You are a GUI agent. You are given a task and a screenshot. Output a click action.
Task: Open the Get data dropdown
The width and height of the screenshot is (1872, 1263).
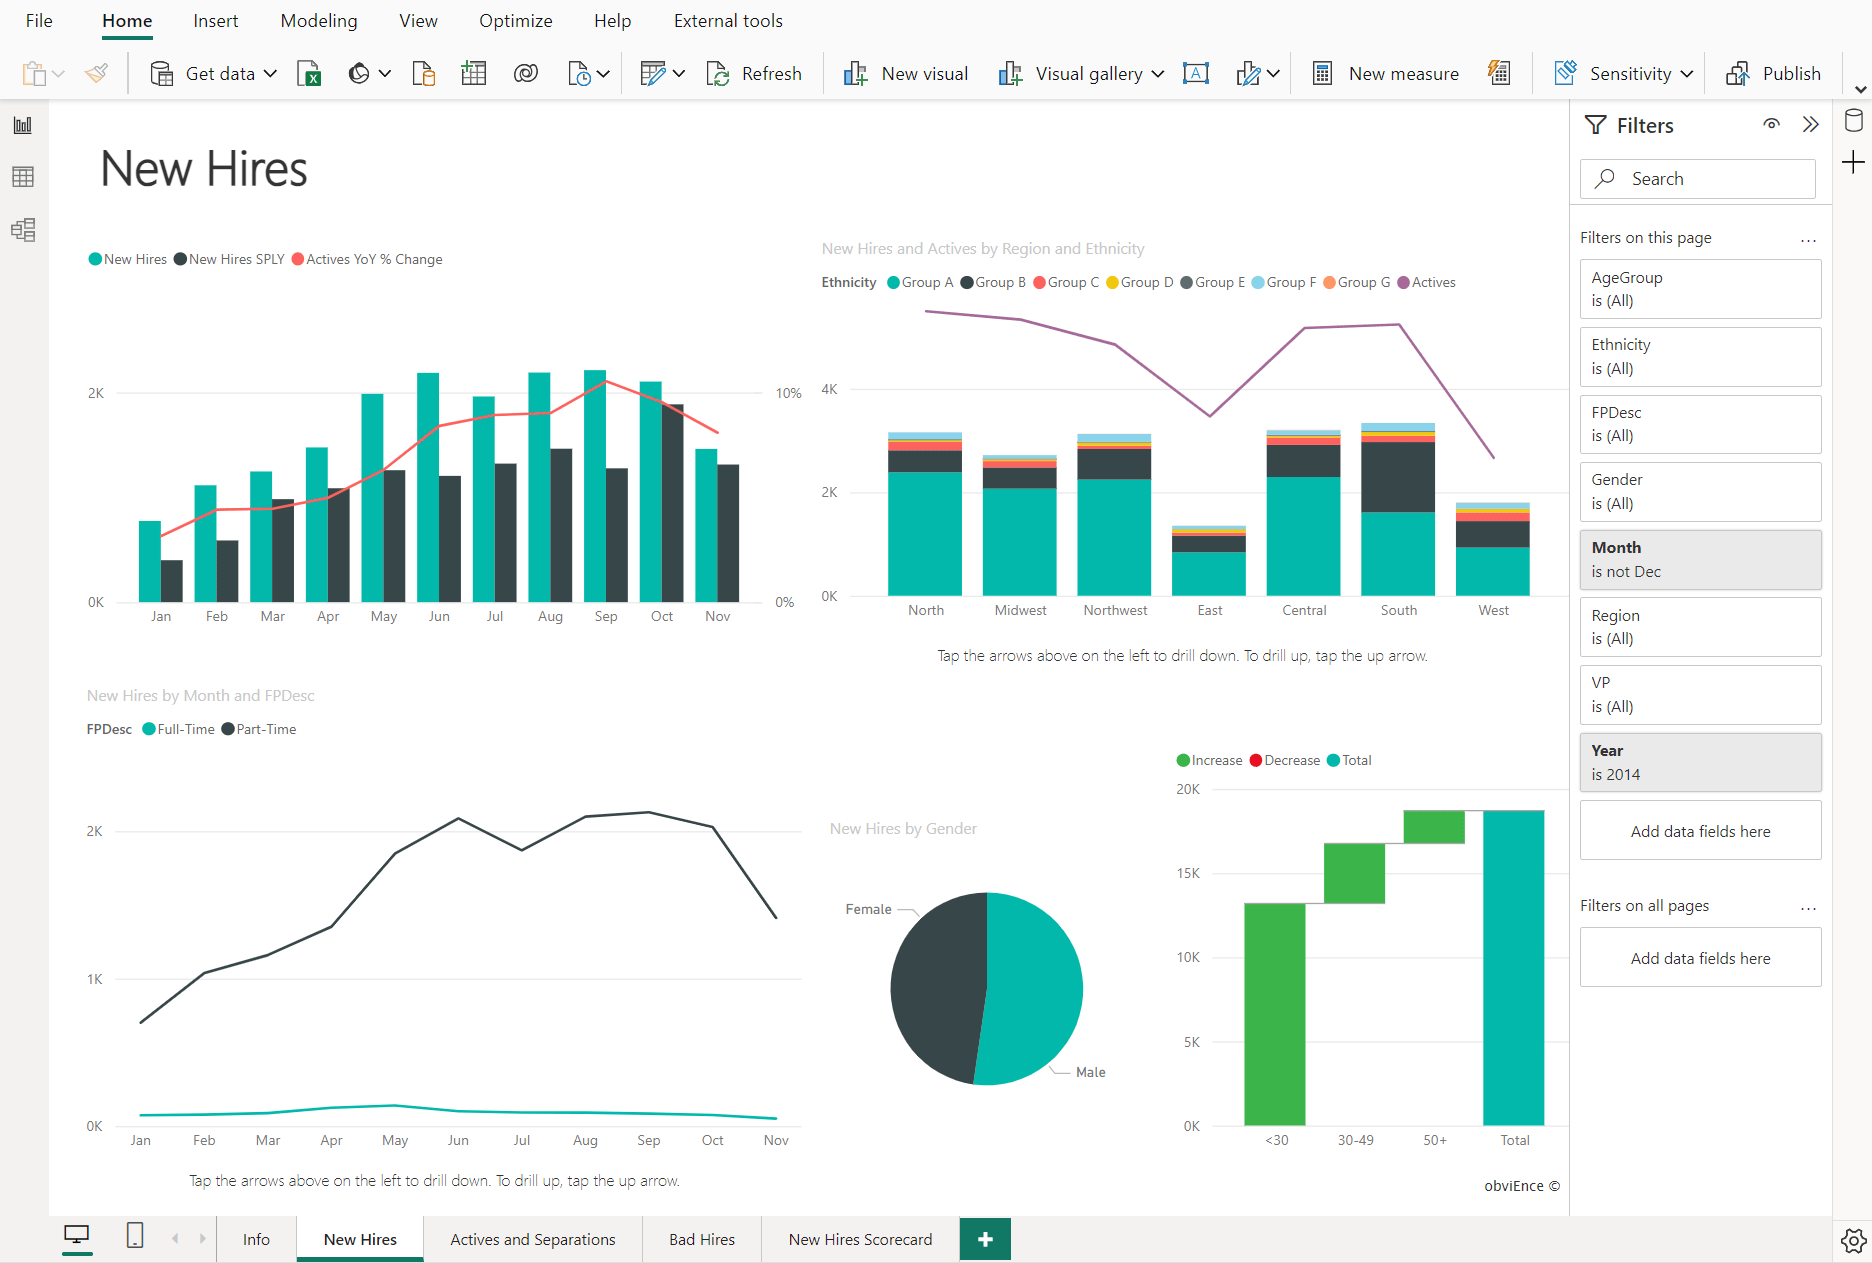click(271, 73)
